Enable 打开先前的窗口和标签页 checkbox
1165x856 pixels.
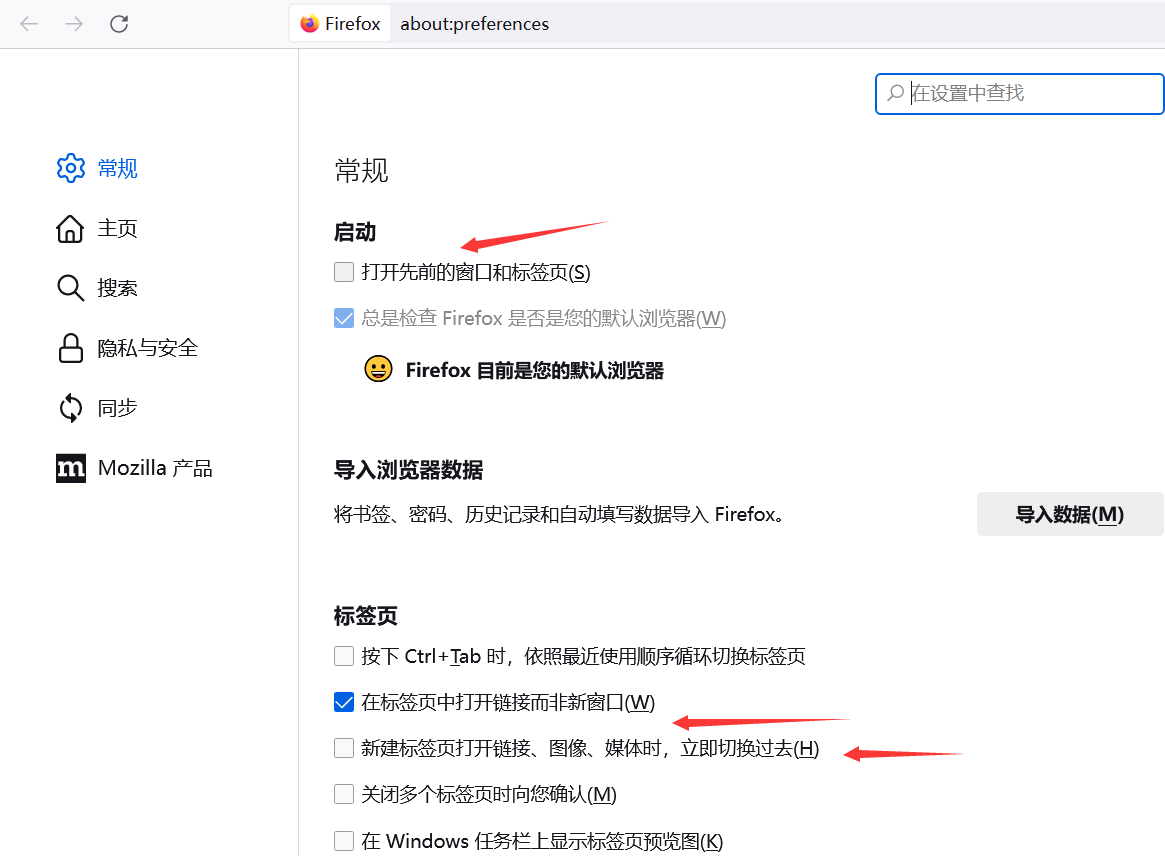pyautogui.click(x=344, y=272)
